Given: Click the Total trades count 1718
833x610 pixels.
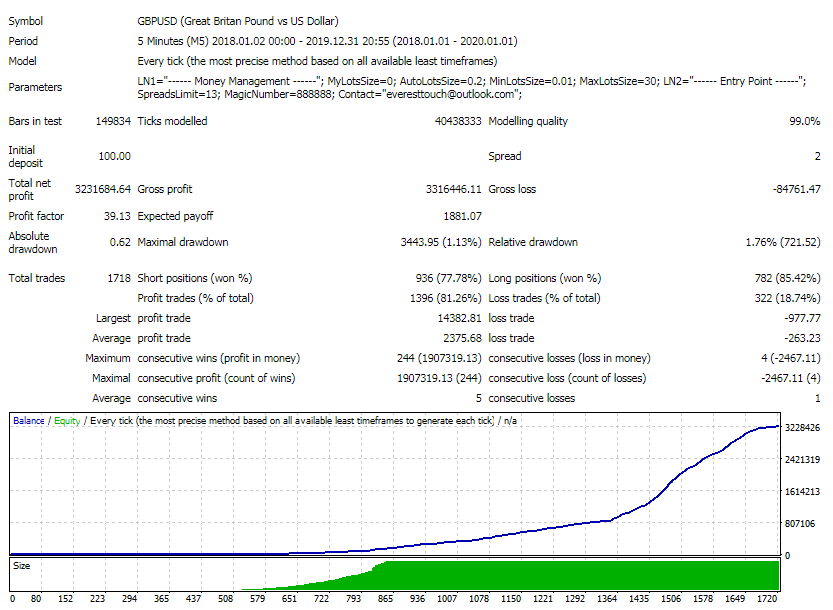Looking at the screenshot, I should click(119, 278).
